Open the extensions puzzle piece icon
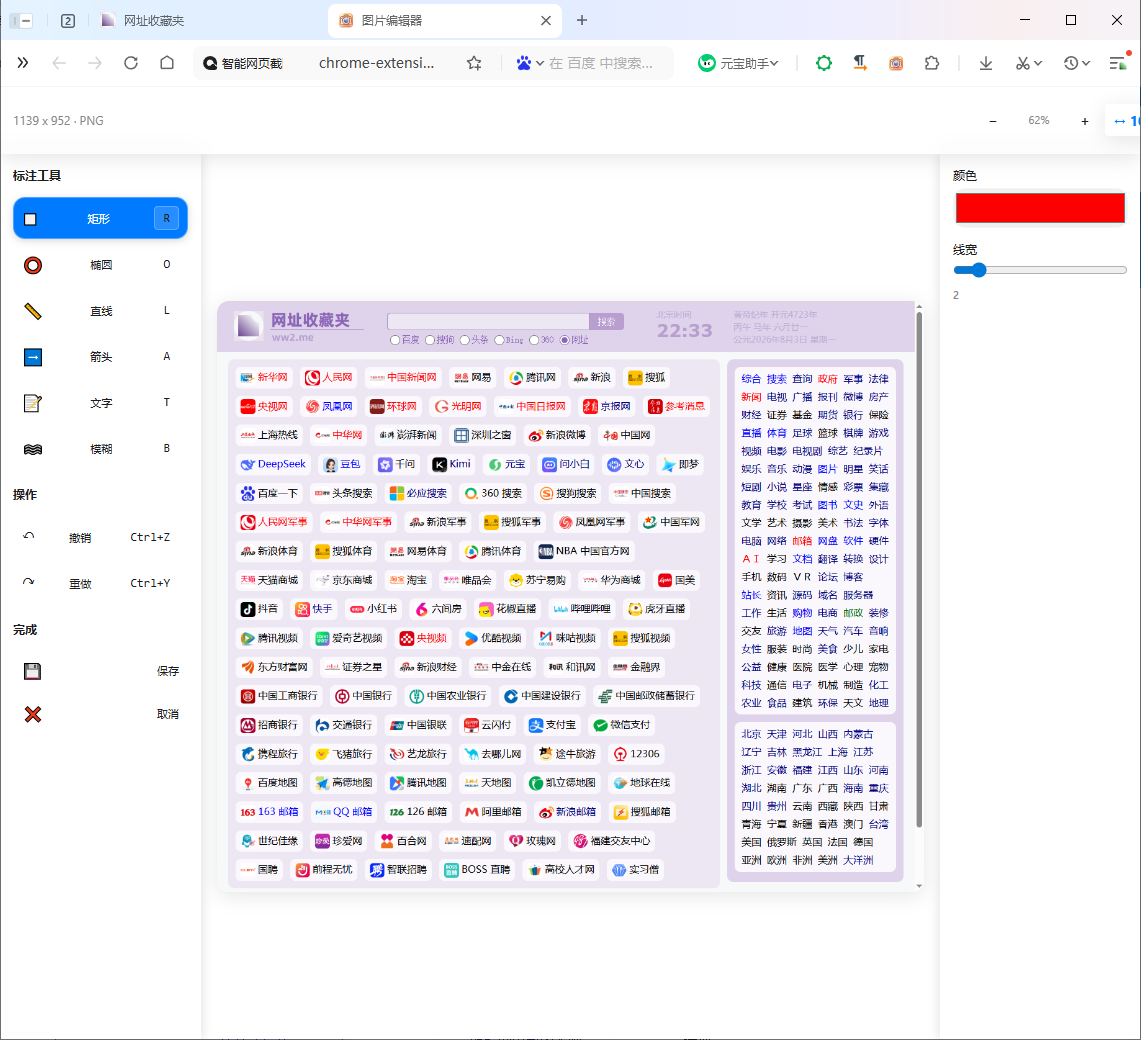This screenshot has width=1141, height=1040. coord(932,63)
